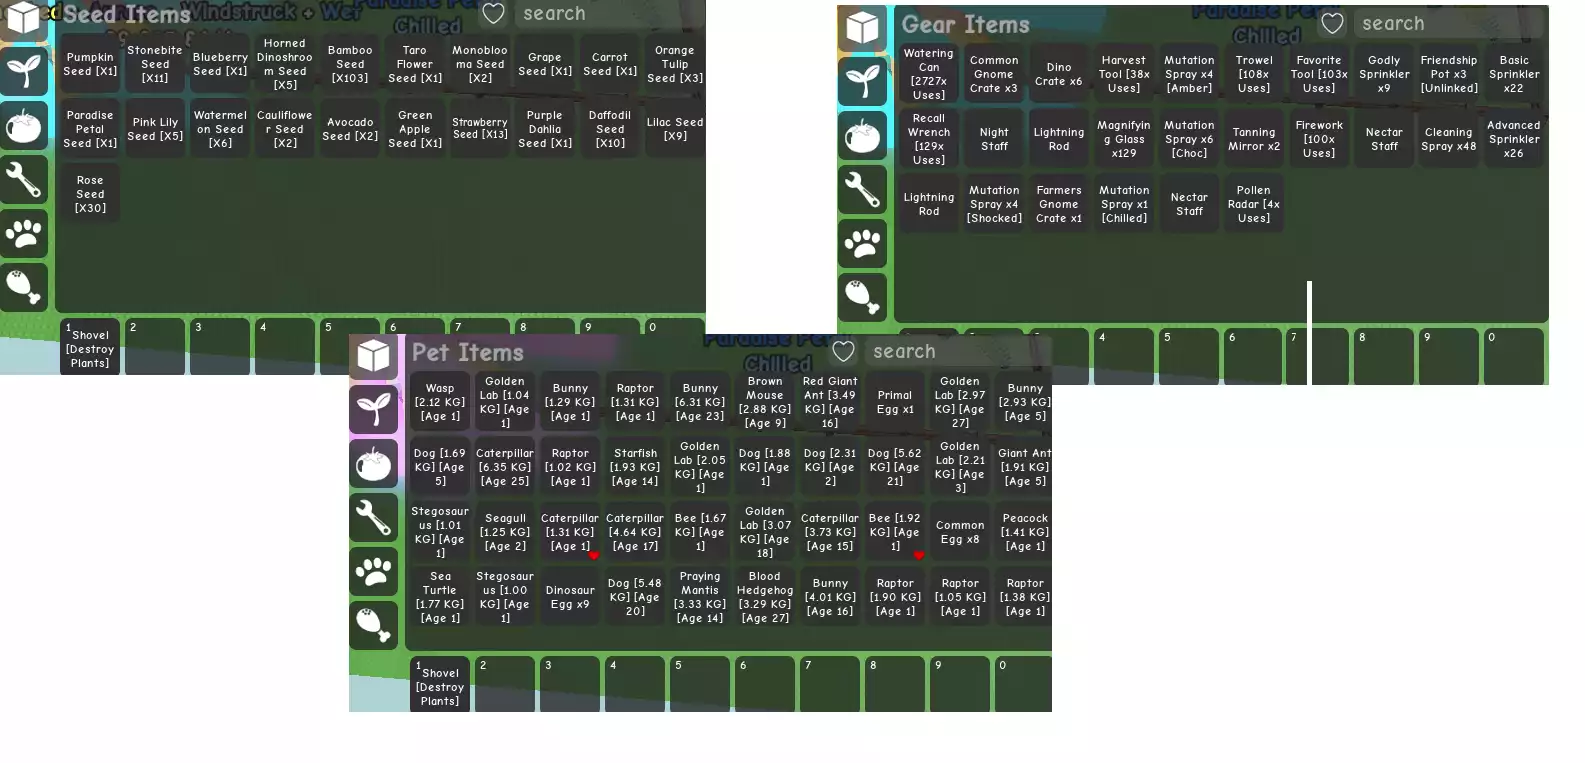Select the wrench icon in Pet Items sidebar
Viewport: 1585px width, 763px height.
pos(373,517)
